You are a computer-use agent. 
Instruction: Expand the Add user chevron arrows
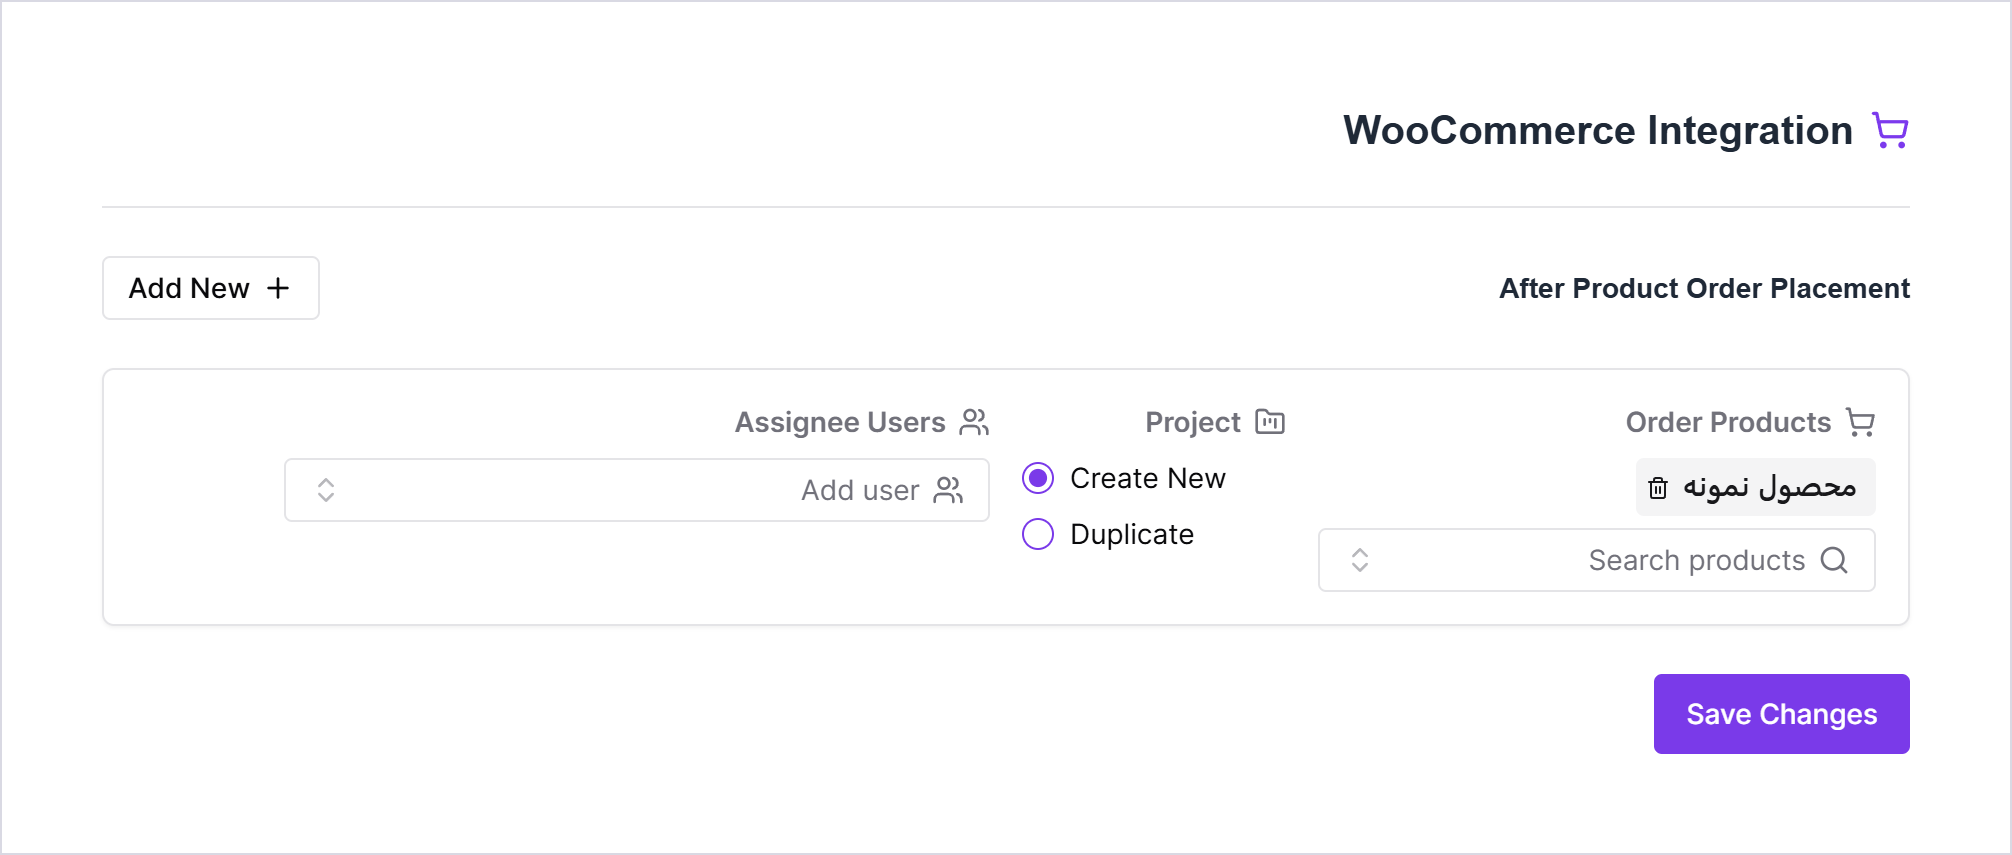click(x=326, y=490)
